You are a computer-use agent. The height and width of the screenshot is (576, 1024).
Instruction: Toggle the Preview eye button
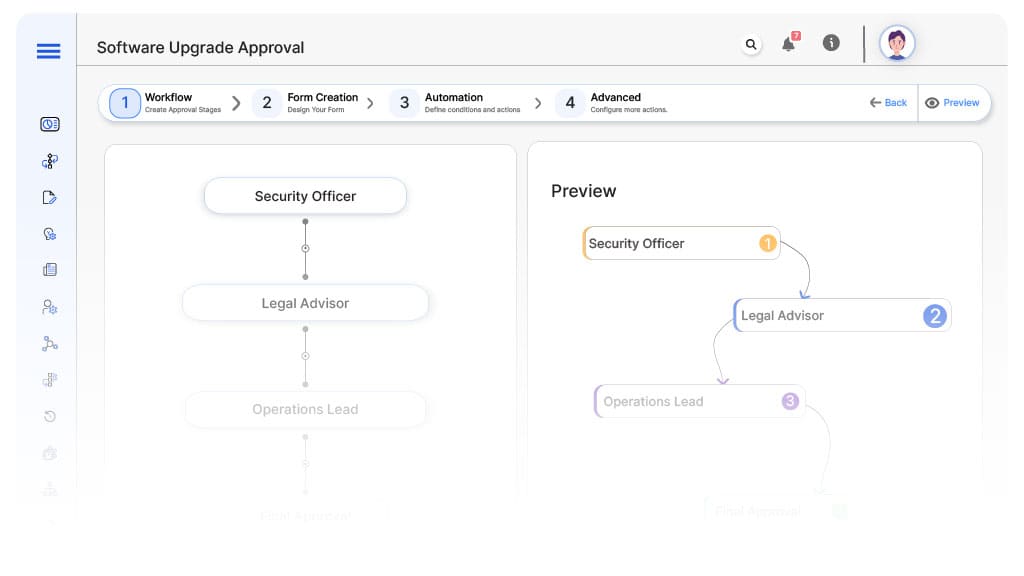click(x=952, y=103)
